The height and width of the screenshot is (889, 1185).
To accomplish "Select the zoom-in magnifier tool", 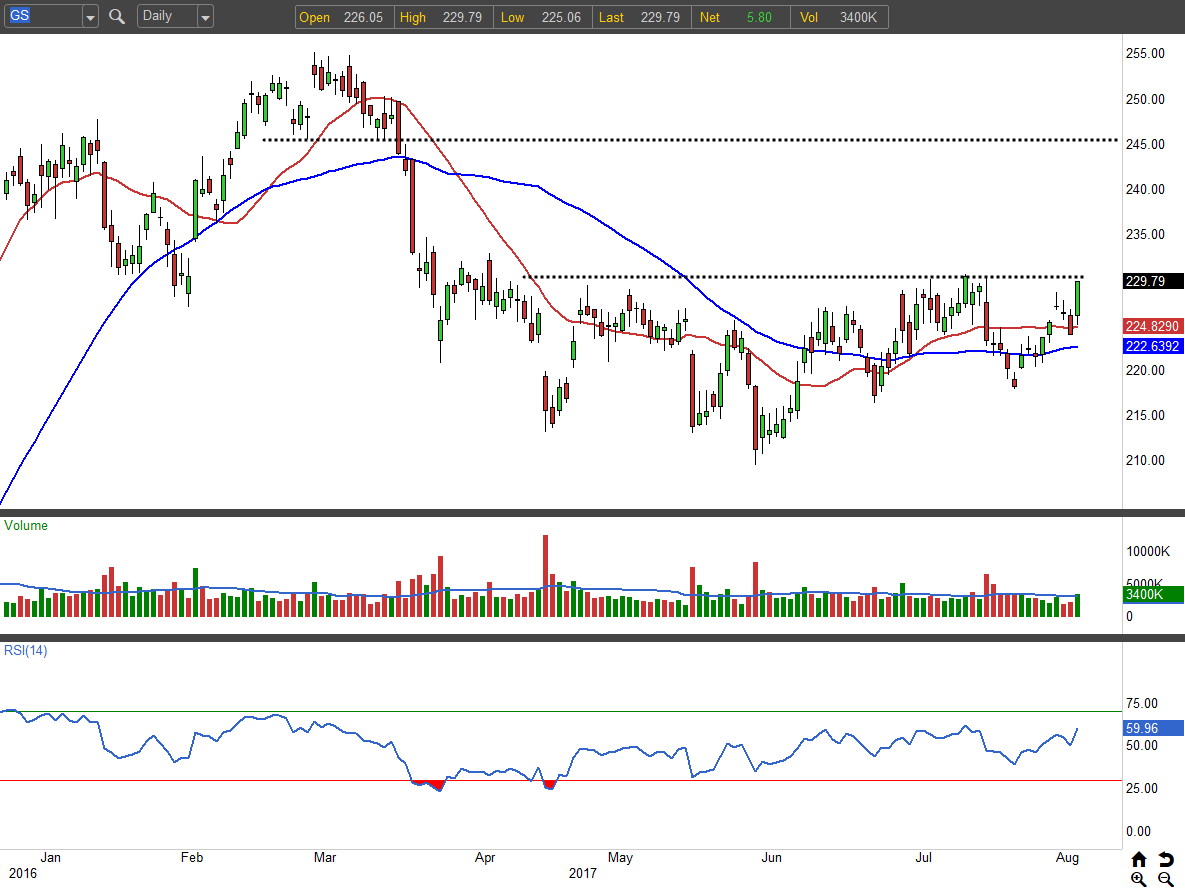I will [x=1139, y=879].
